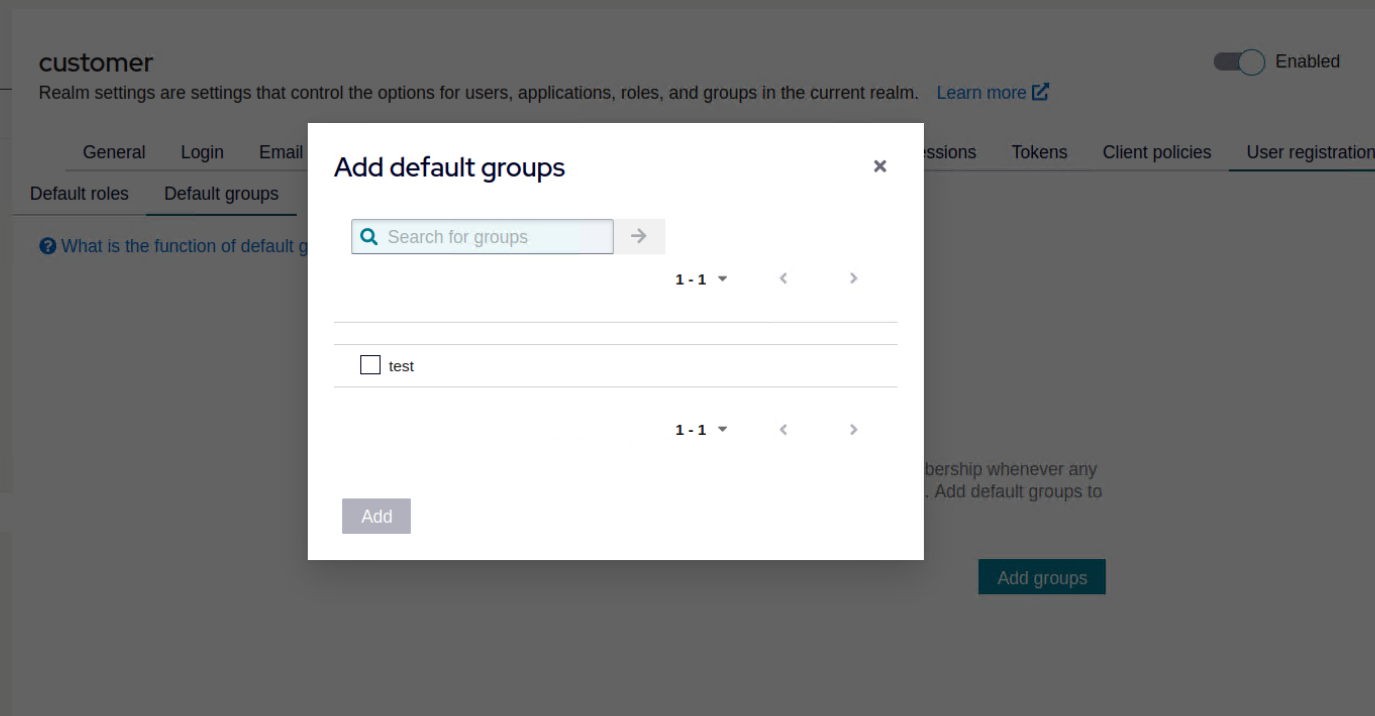Click the Add groups button
Image resolution: width=1375 pixels, height=716 pixels.
point(1041,577)
